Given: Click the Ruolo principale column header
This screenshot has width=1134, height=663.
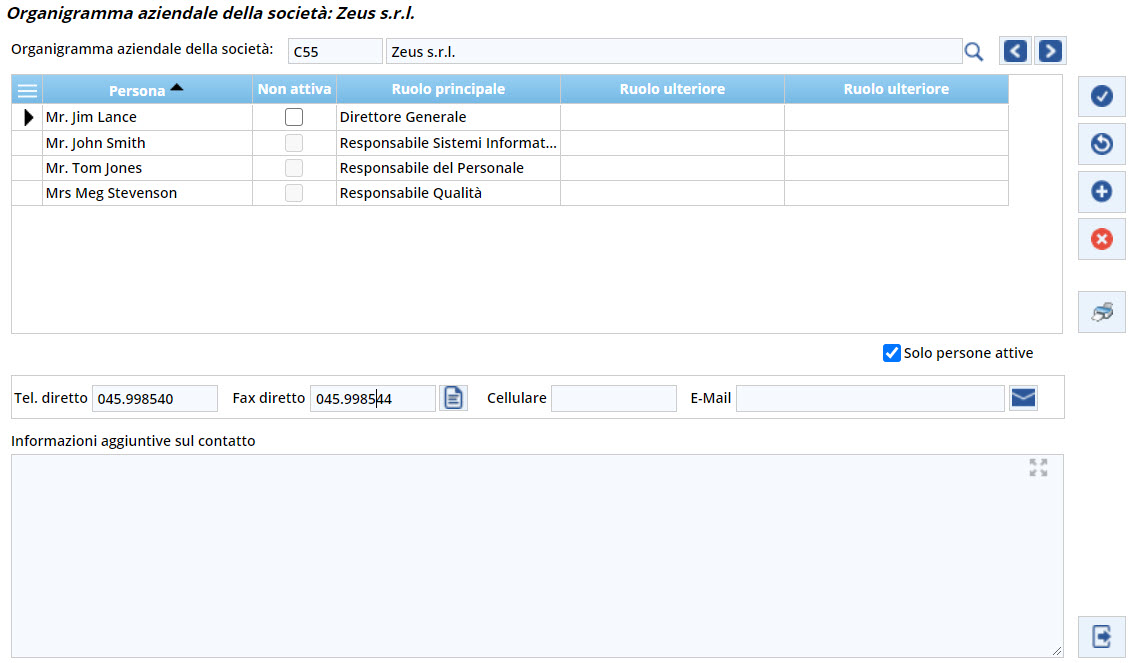Looking at the screenshot, I should [x=448, y=89].
